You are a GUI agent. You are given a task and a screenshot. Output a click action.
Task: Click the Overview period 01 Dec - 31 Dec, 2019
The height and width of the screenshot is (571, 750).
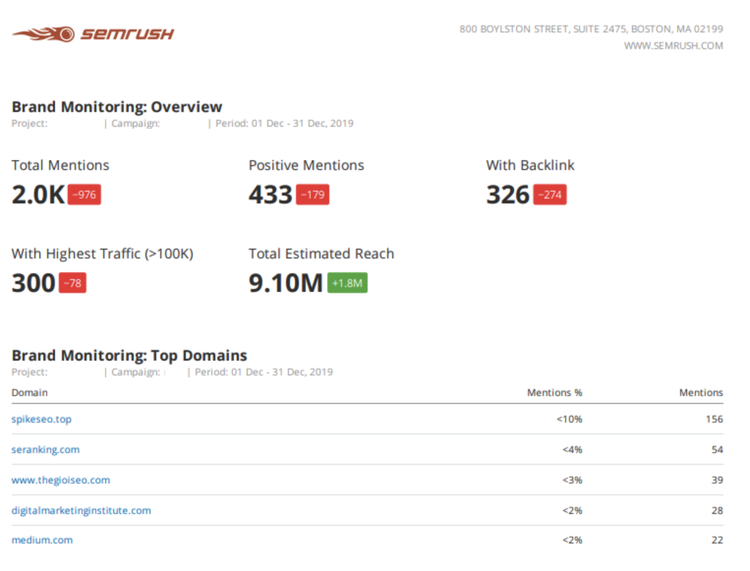284,123
